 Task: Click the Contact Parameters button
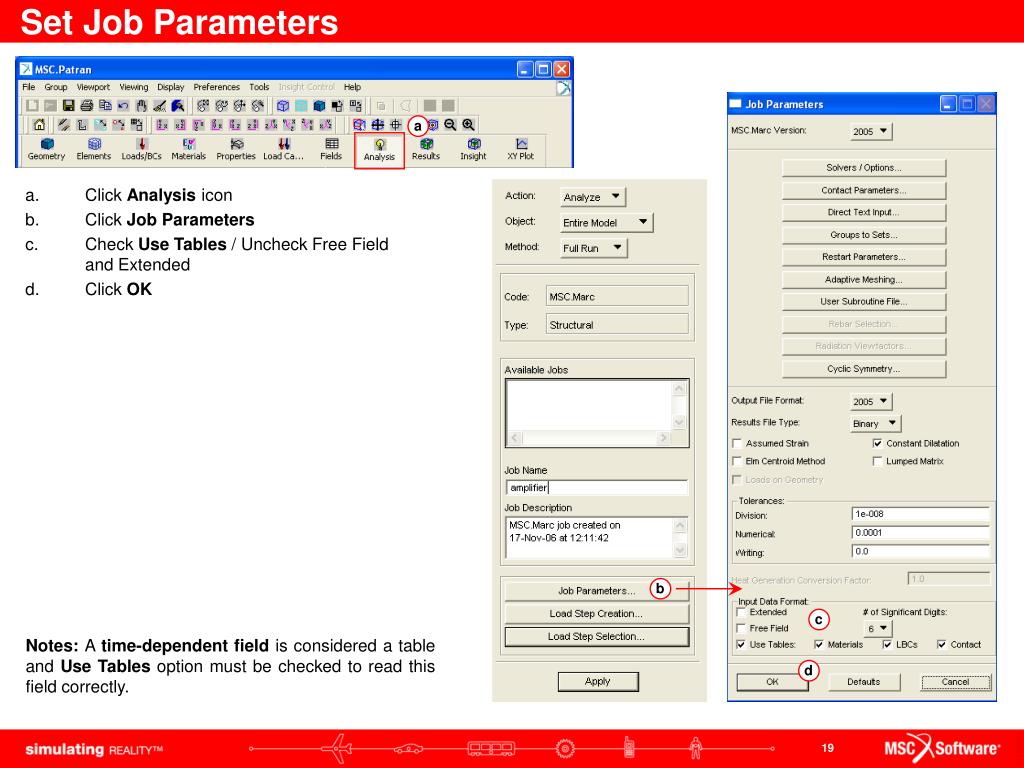click(x=863, y=190)
